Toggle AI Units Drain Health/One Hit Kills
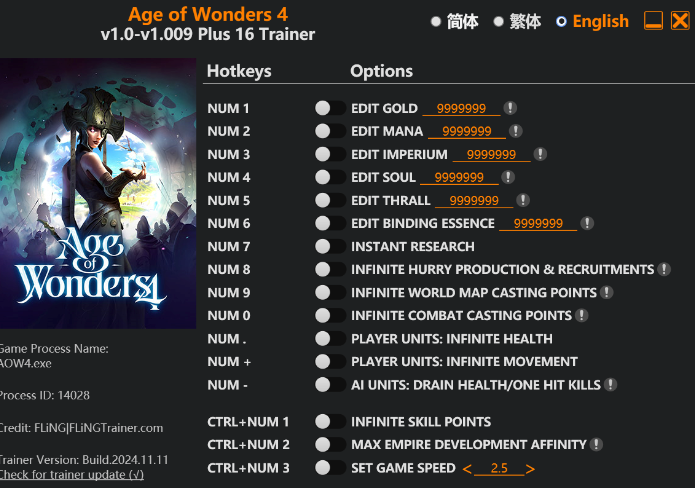 tap(330, 384)
